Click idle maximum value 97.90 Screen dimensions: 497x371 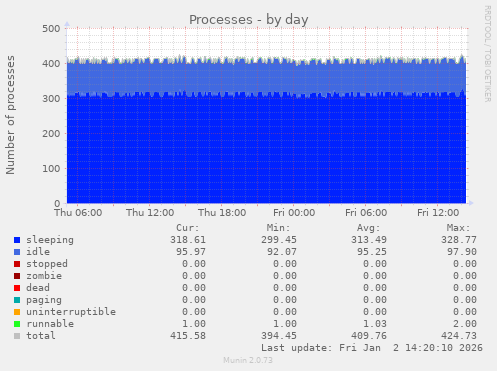tap(462, 252)
